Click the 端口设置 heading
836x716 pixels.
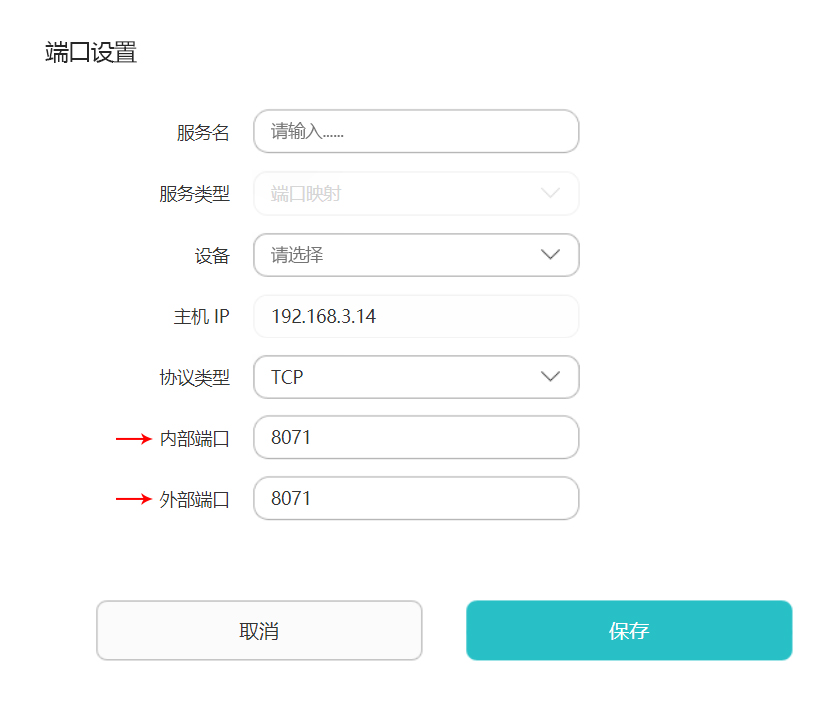point(91,53)
